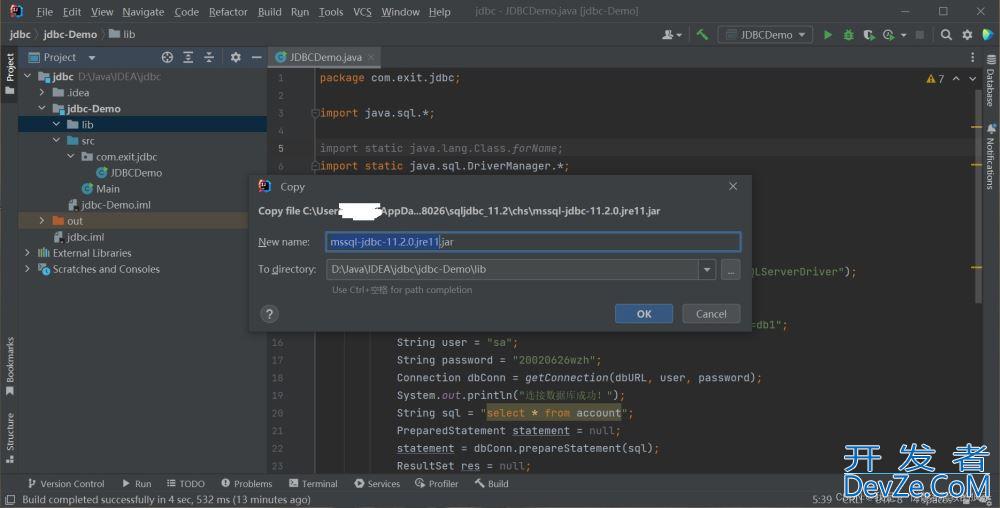Click the To directory path field

point(513,270)
